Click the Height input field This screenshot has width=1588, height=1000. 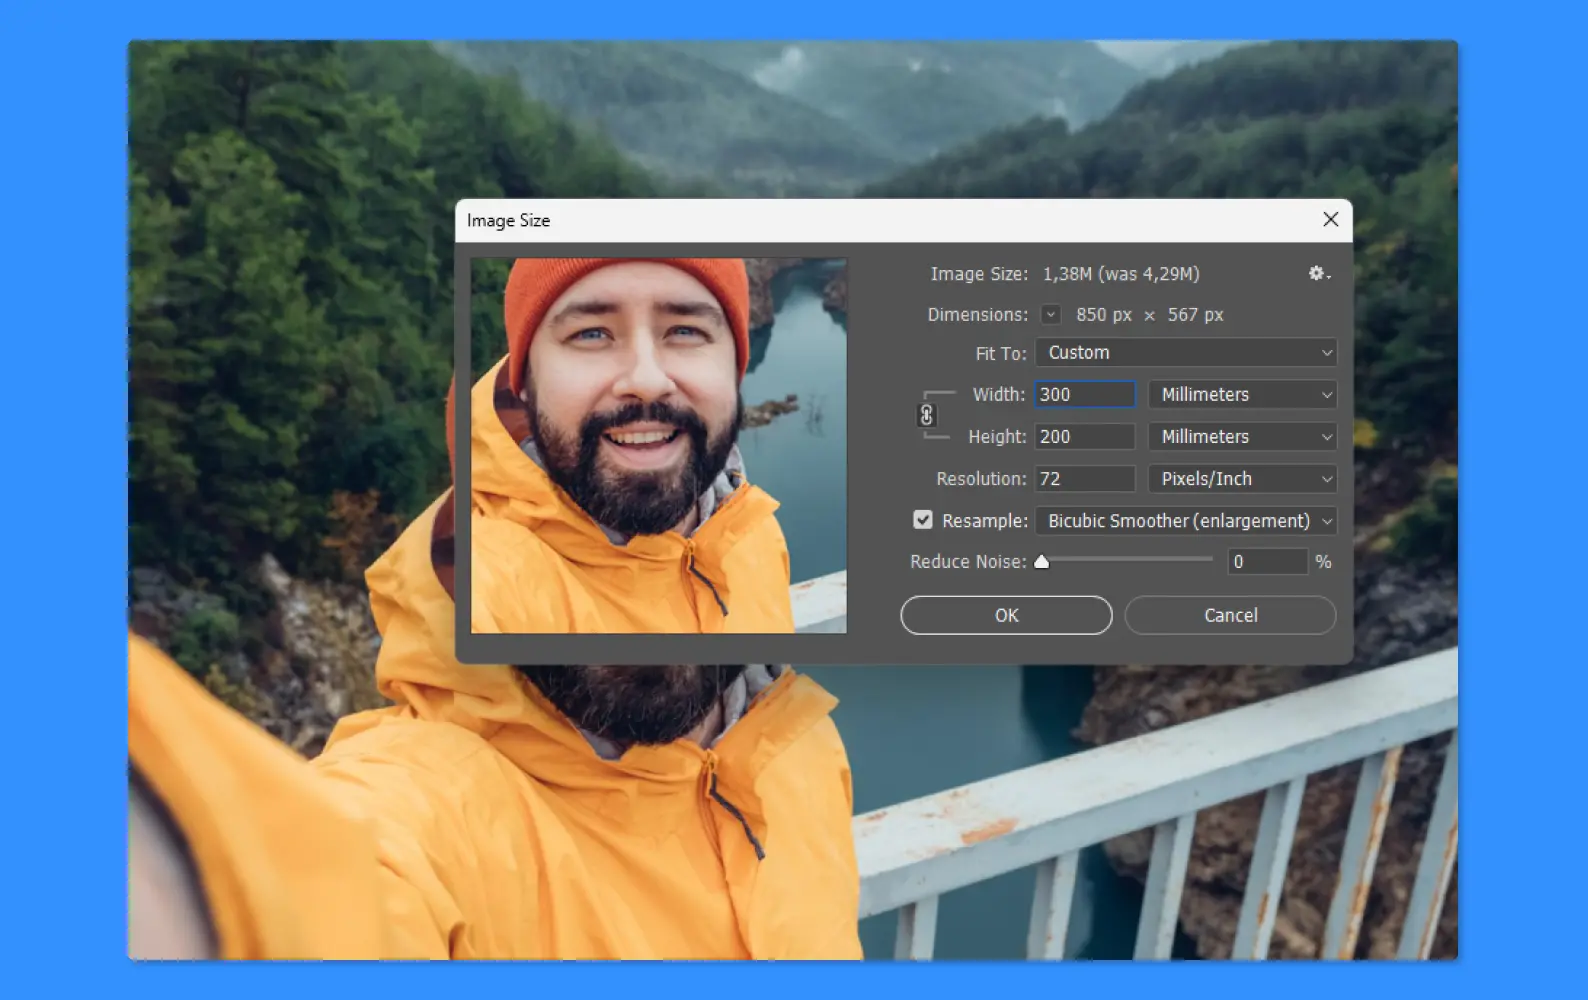1085,437
